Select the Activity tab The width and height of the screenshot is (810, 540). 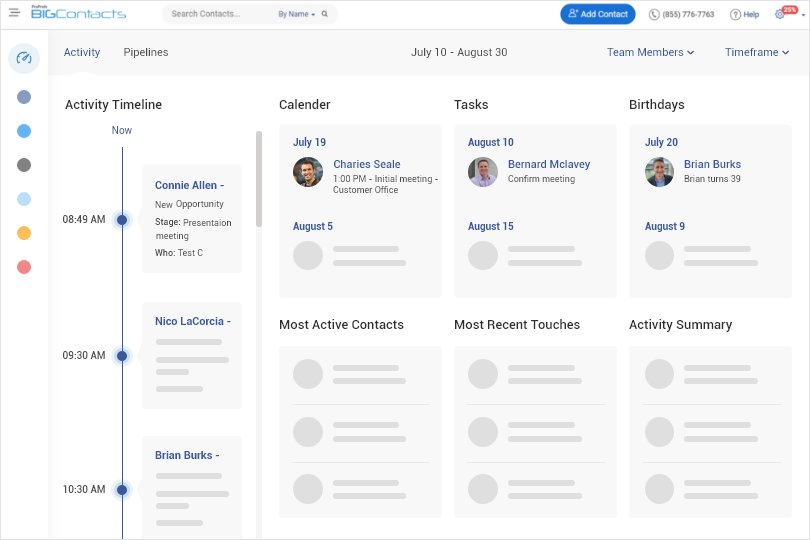pos(82,52)
